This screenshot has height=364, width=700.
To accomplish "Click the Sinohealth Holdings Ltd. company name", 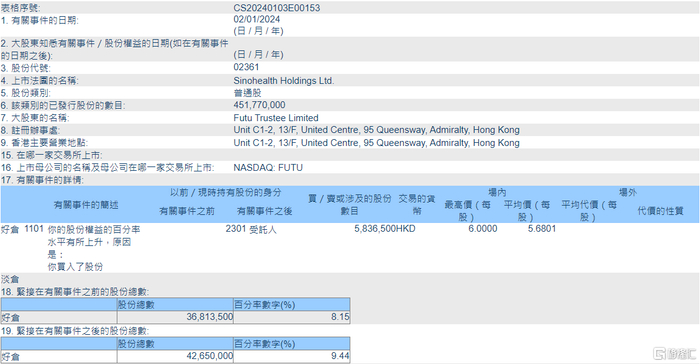I will click(283, 81).
